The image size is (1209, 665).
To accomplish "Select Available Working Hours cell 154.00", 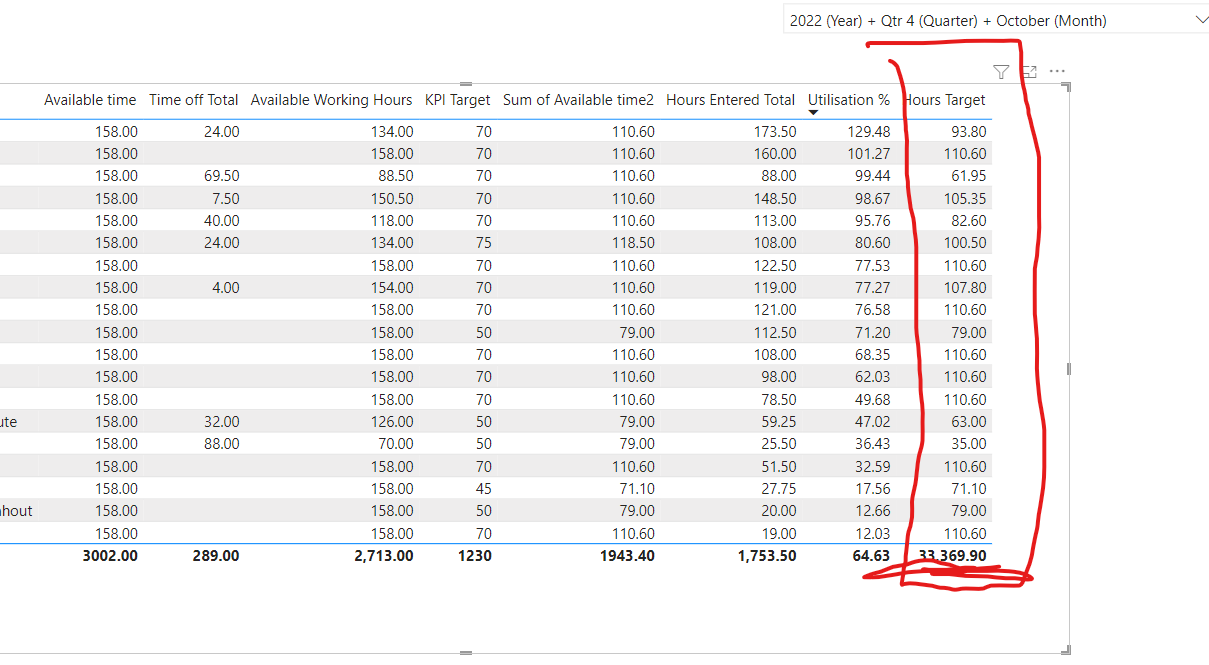I will click(390, 287).
